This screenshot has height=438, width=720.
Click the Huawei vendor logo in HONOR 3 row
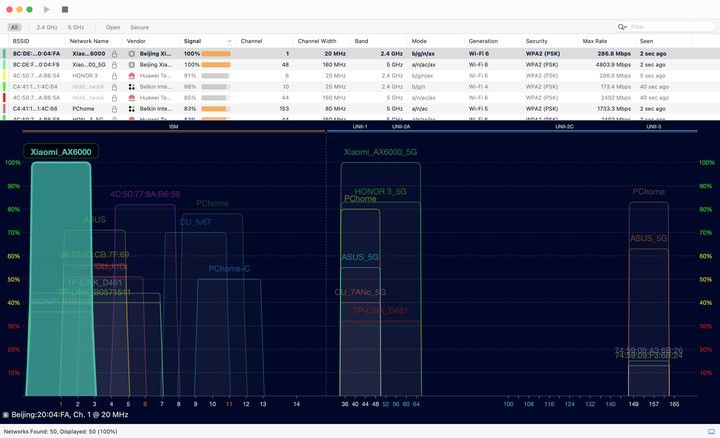(132, 75)
